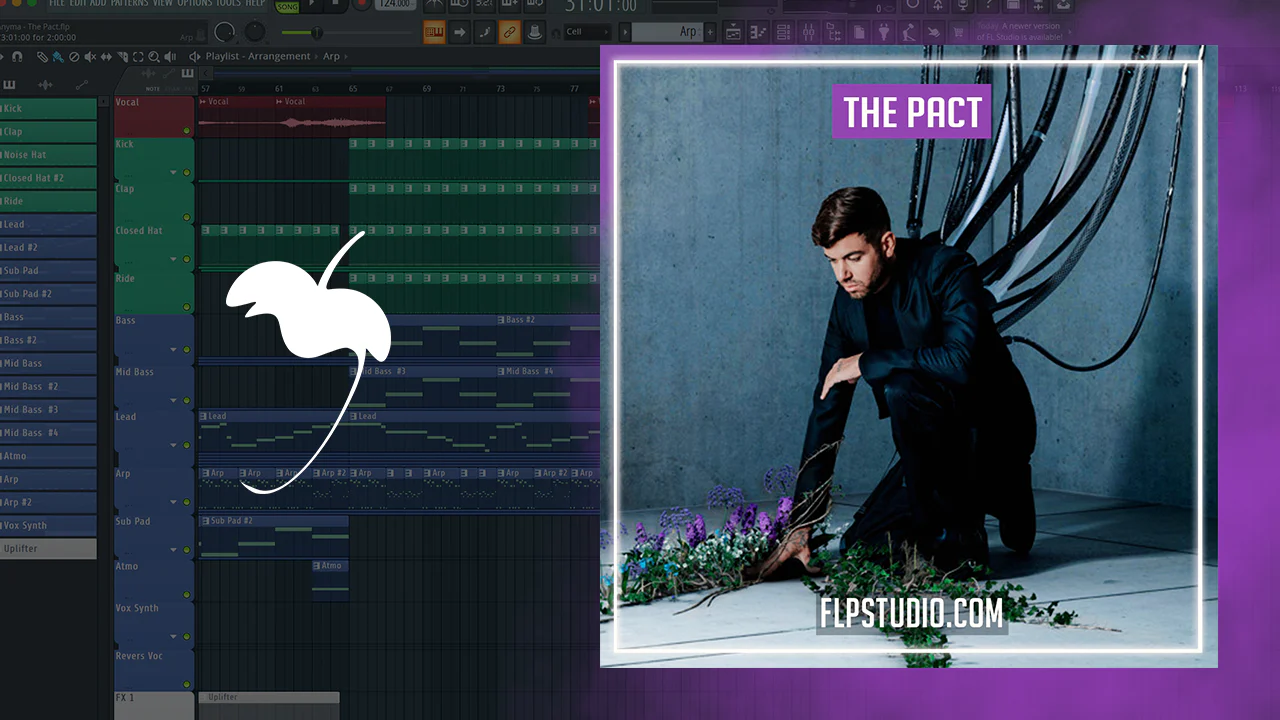Screen dimensions: 1280x720
Task: Expand the Sub Pad track arrow
Action: tap(173, 550)
